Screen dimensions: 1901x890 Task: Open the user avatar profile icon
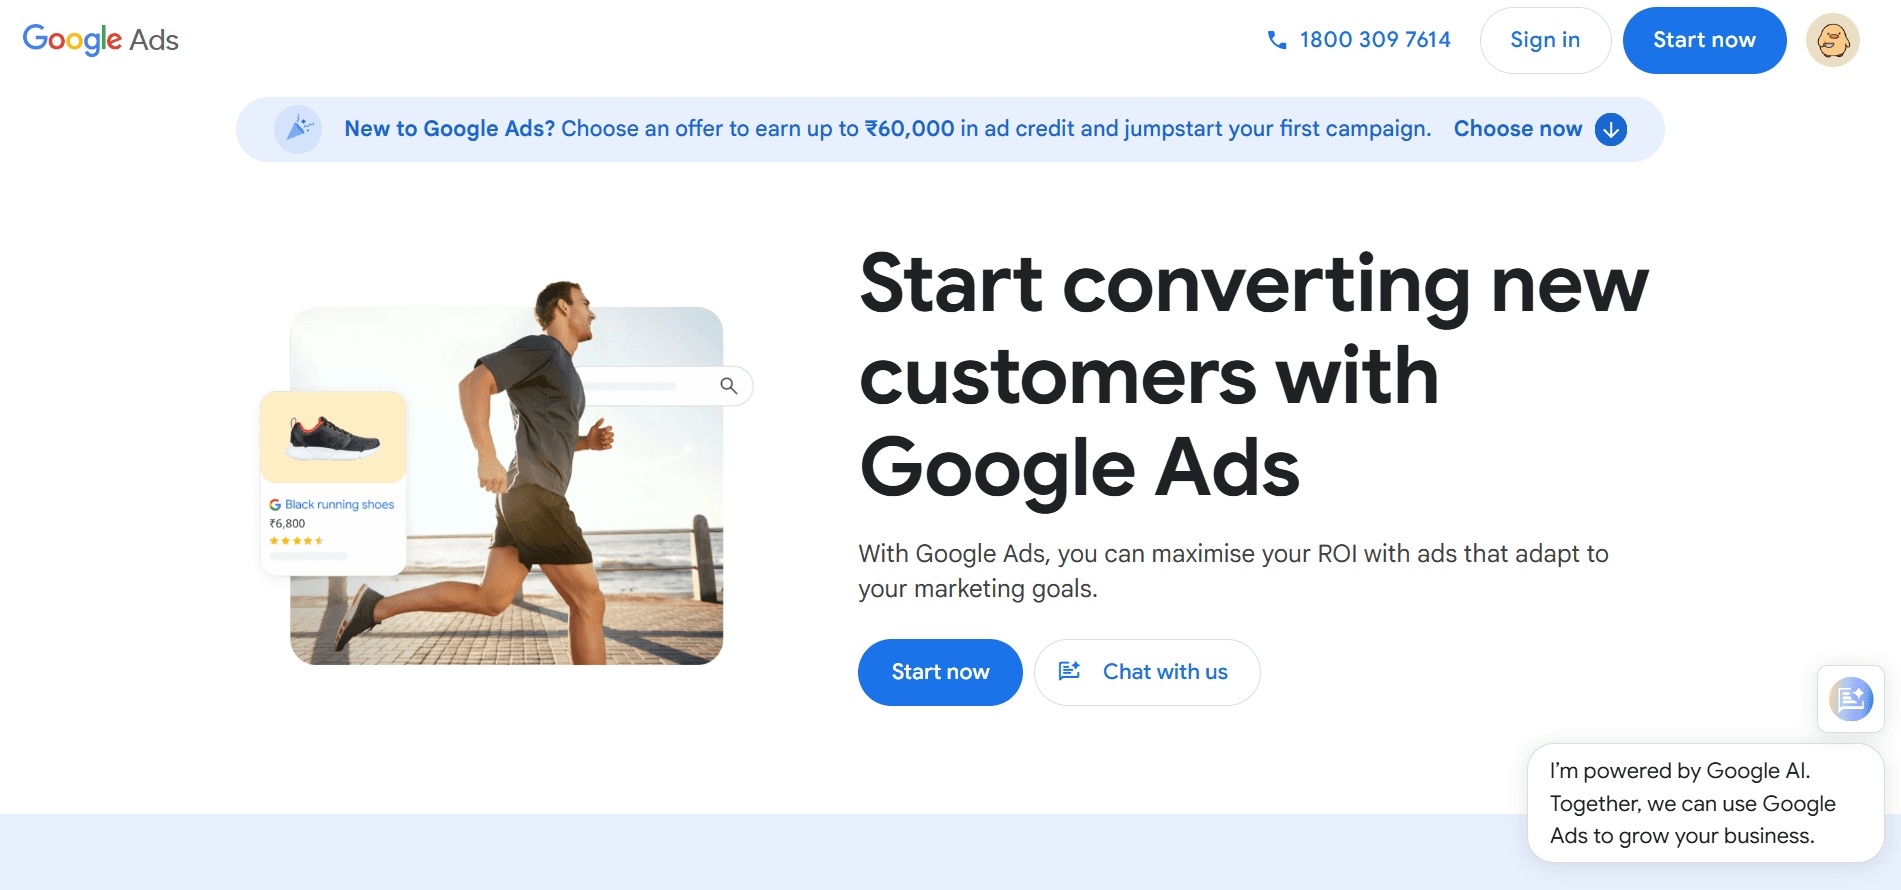point(1833,40)
